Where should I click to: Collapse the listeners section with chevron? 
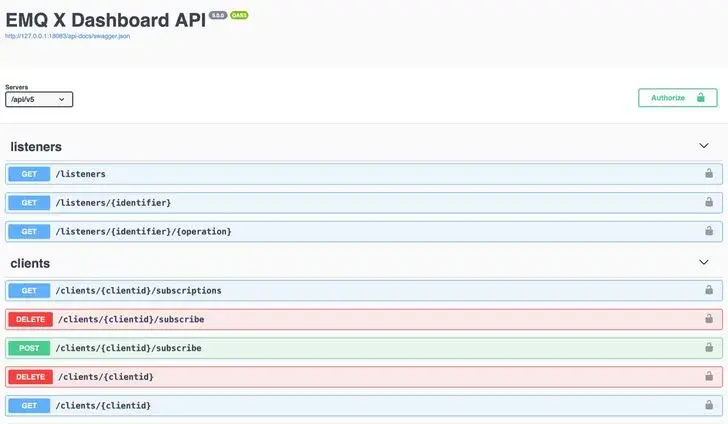[704, 146]
